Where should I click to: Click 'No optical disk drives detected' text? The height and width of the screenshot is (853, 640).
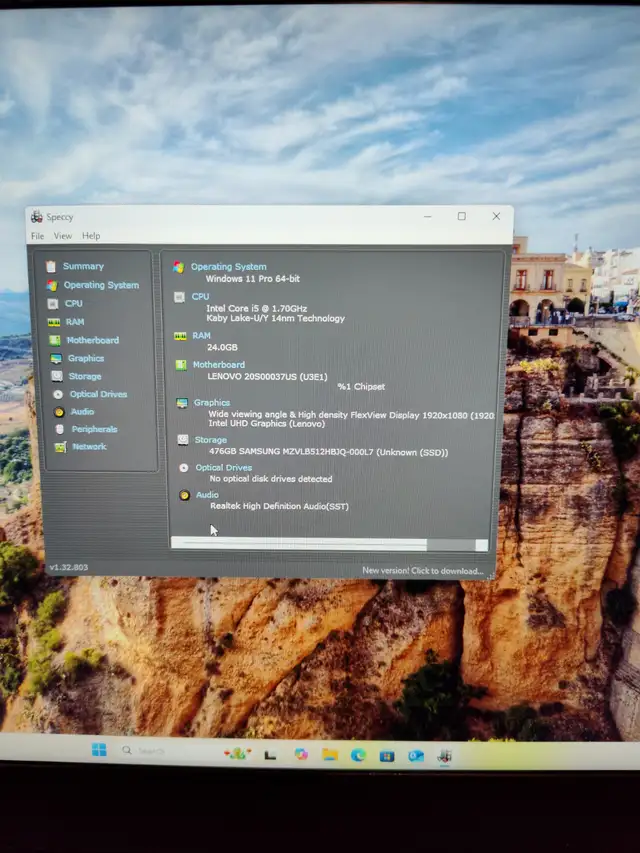(270, 479)
